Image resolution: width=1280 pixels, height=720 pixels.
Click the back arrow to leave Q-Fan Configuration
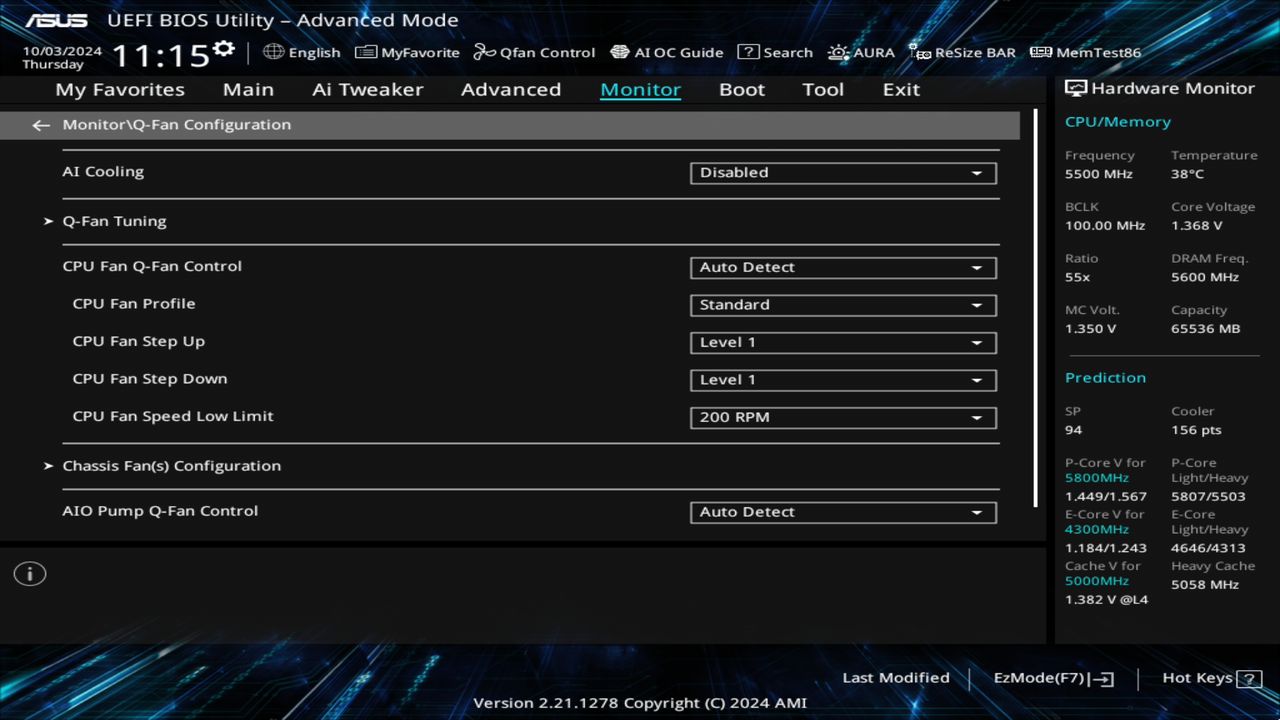click(x=40, y=124)
